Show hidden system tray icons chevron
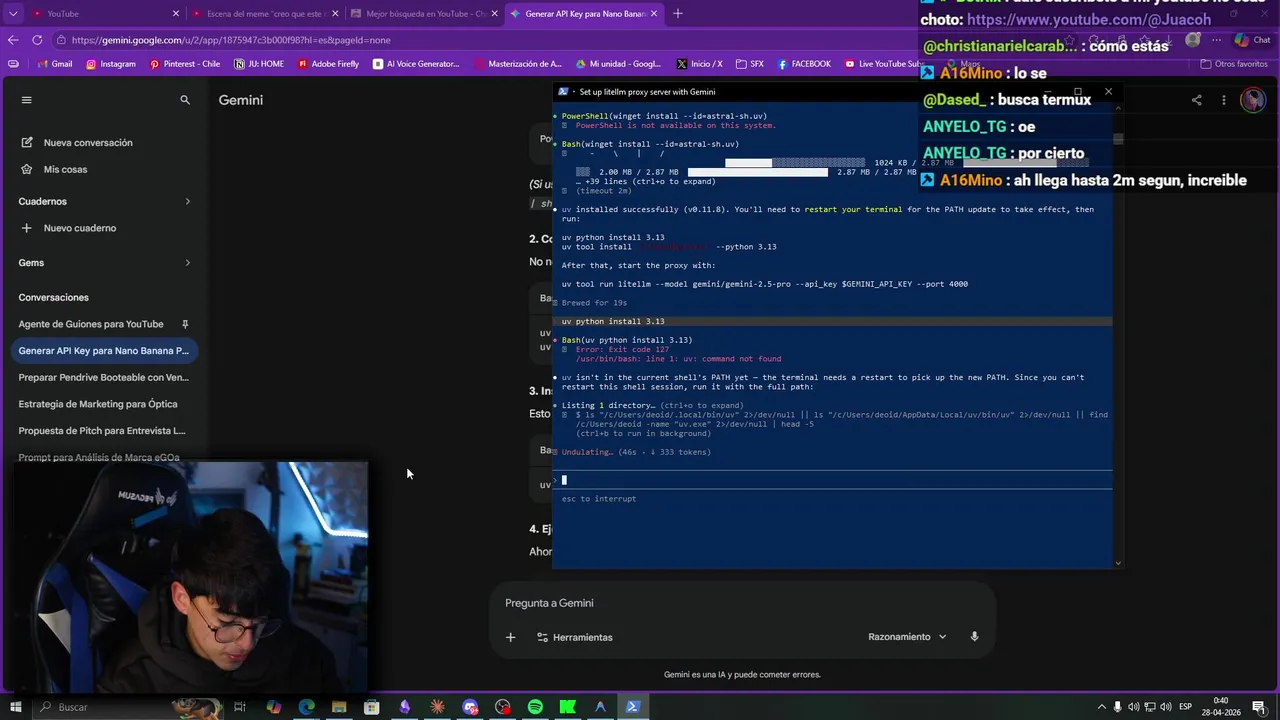Screen dimensions: 1280x720 pyautogui.click(x=1102, y=707)
